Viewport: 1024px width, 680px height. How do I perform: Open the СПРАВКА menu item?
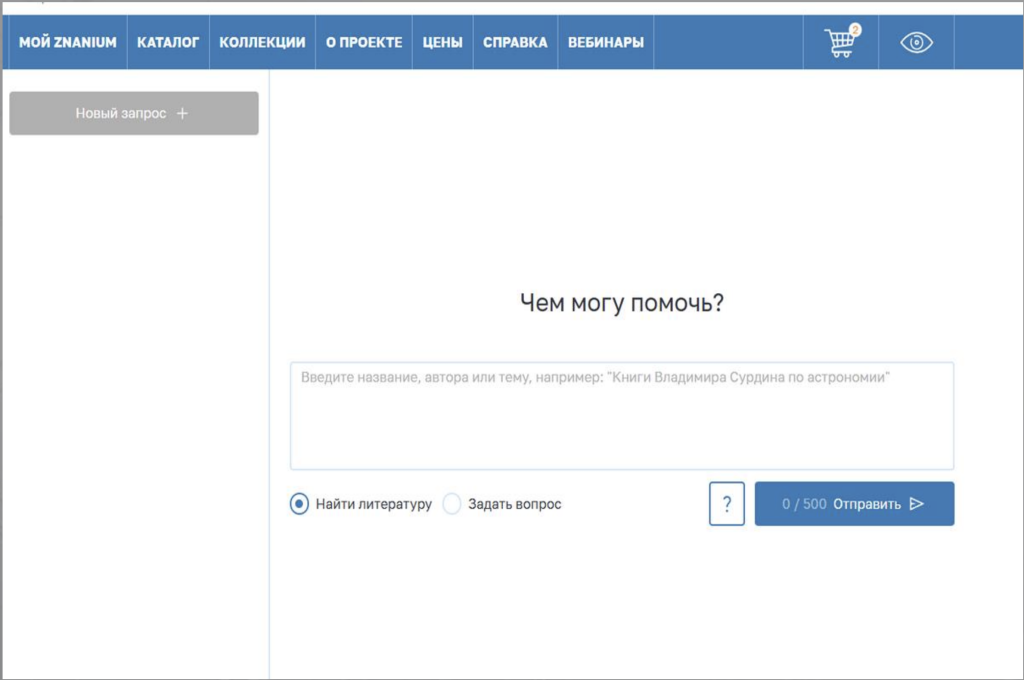pos(515,43)
